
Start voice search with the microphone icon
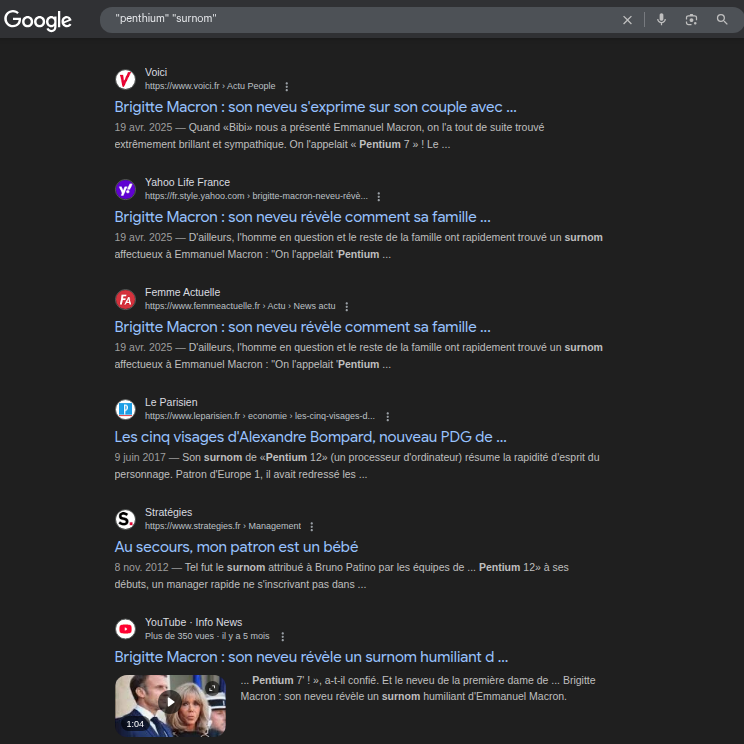point(661,19)
